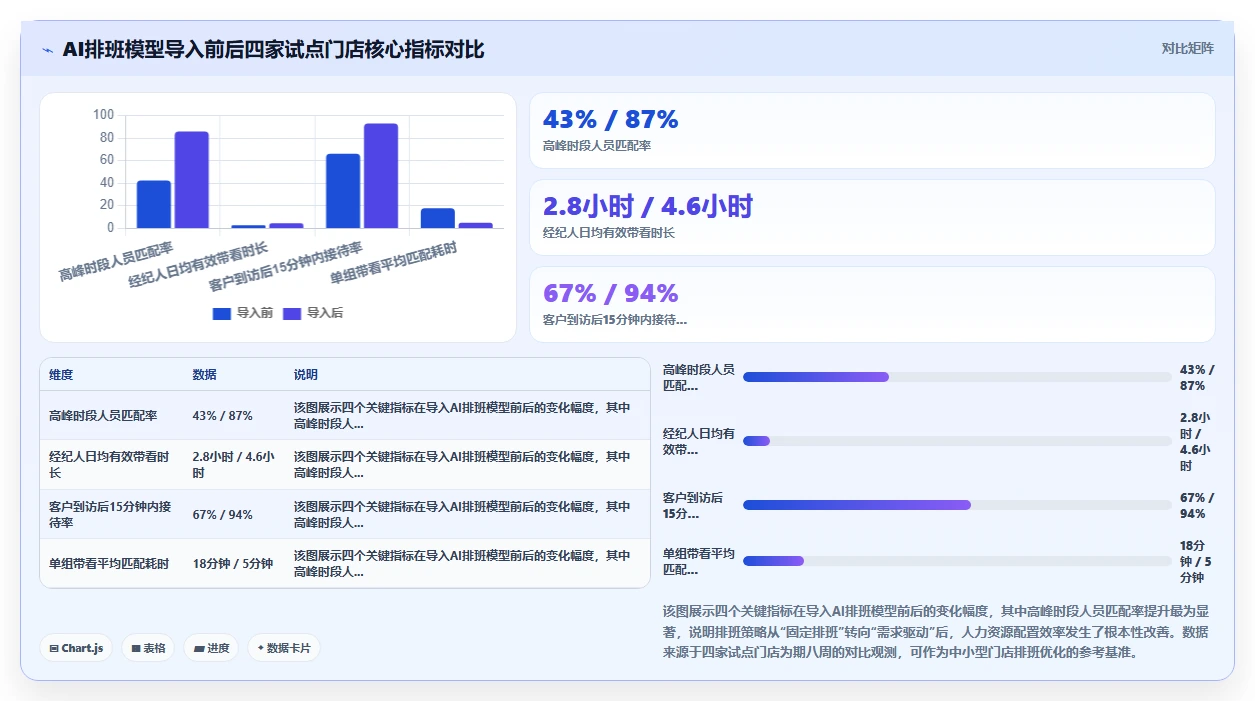Screen dimensions: 1255x701
Task: Click the x-axis label 经纪人日均有效带看时长 in chart
Action: coord(198,265)
